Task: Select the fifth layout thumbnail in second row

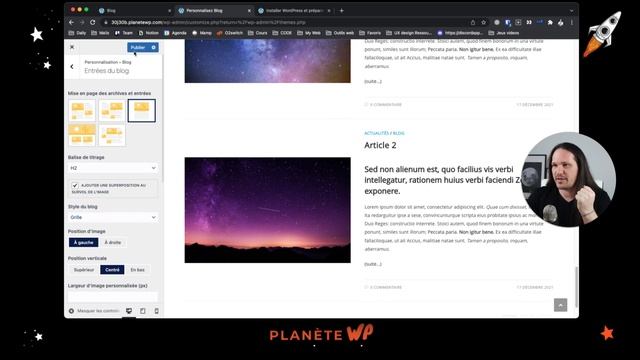Action: (x=112, y=135)
